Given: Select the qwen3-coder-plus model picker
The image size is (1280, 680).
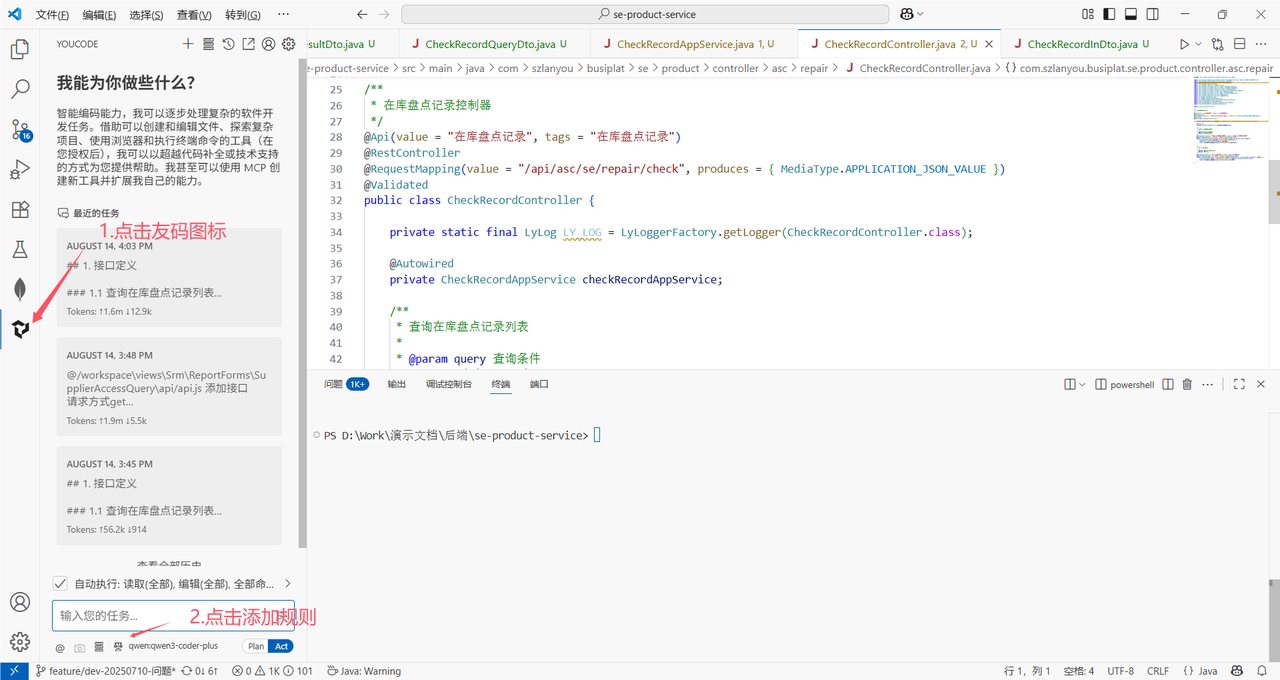Looking at the screenshot, I should tap(173, 646).
